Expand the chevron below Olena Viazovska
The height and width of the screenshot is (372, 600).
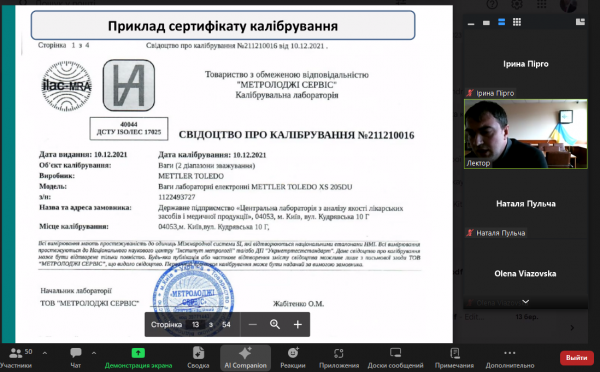point(526,302)
